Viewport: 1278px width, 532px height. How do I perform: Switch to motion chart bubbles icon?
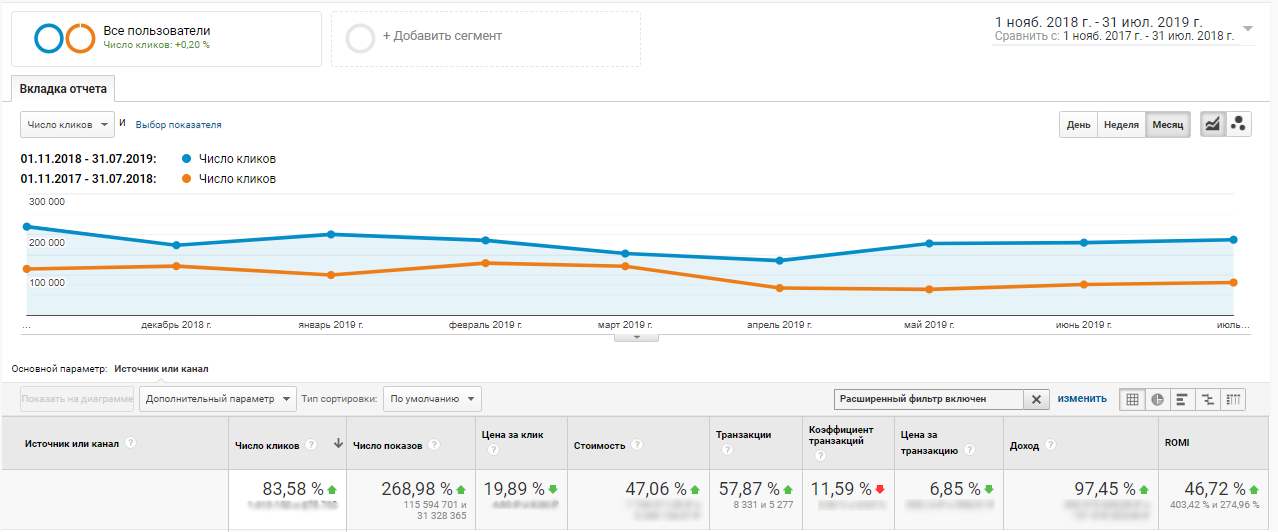pos(1238,125)
